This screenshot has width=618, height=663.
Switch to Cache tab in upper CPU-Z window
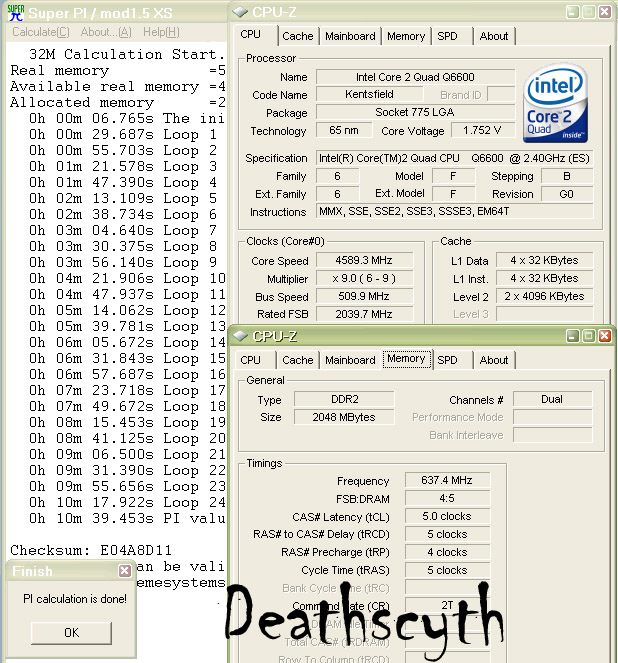[298, 36]
